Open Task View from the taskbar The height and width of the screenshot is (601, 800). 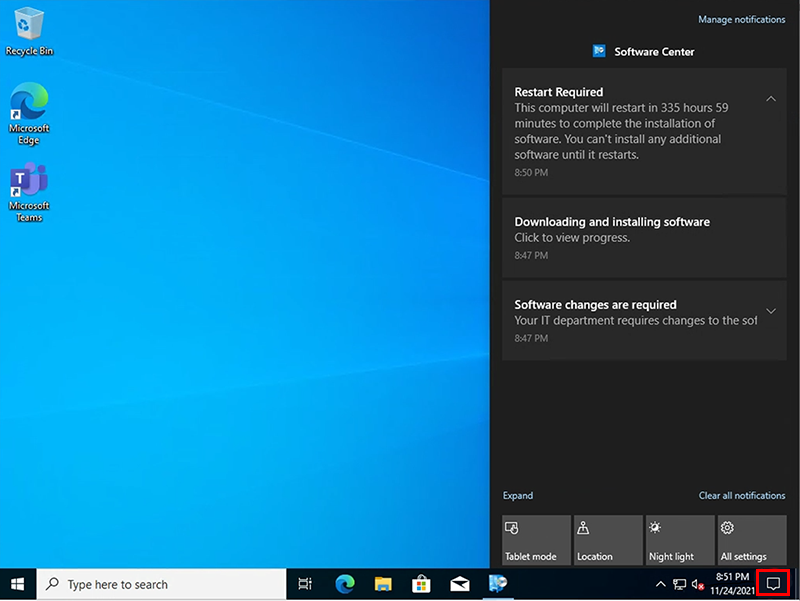tap(306, 584)
